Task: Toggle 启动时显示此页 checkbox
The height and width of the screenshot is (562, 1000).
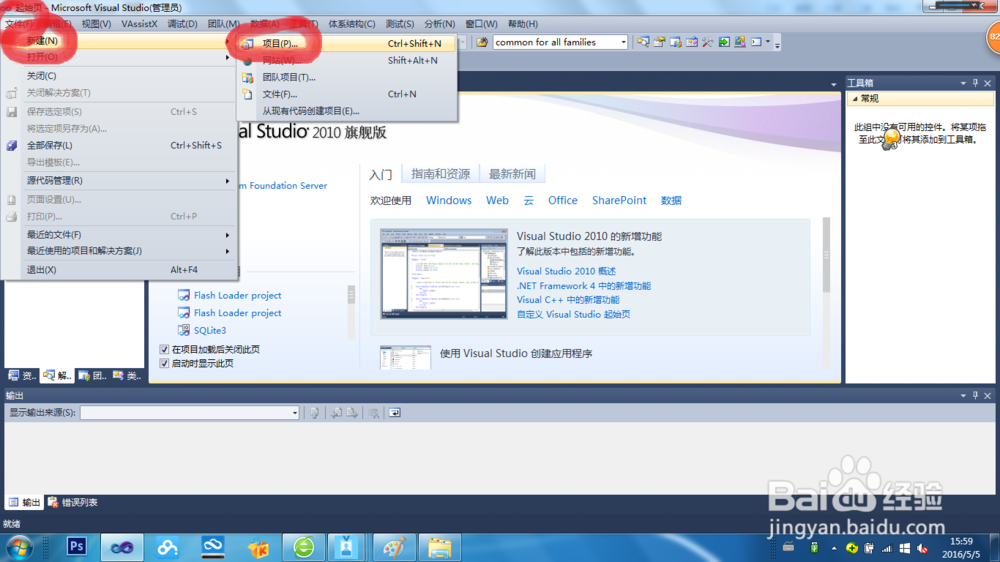Action: pos(164,363)
